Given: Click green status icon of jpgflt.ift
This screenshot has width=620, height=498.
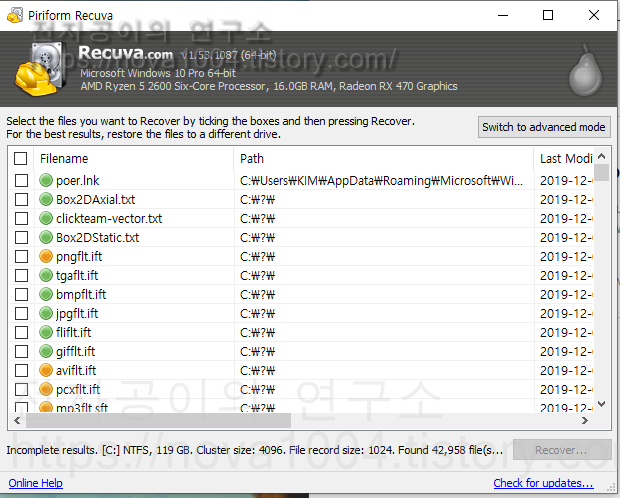Looking at the screenshot, I should pyautogui.click(x=46, y=313).
